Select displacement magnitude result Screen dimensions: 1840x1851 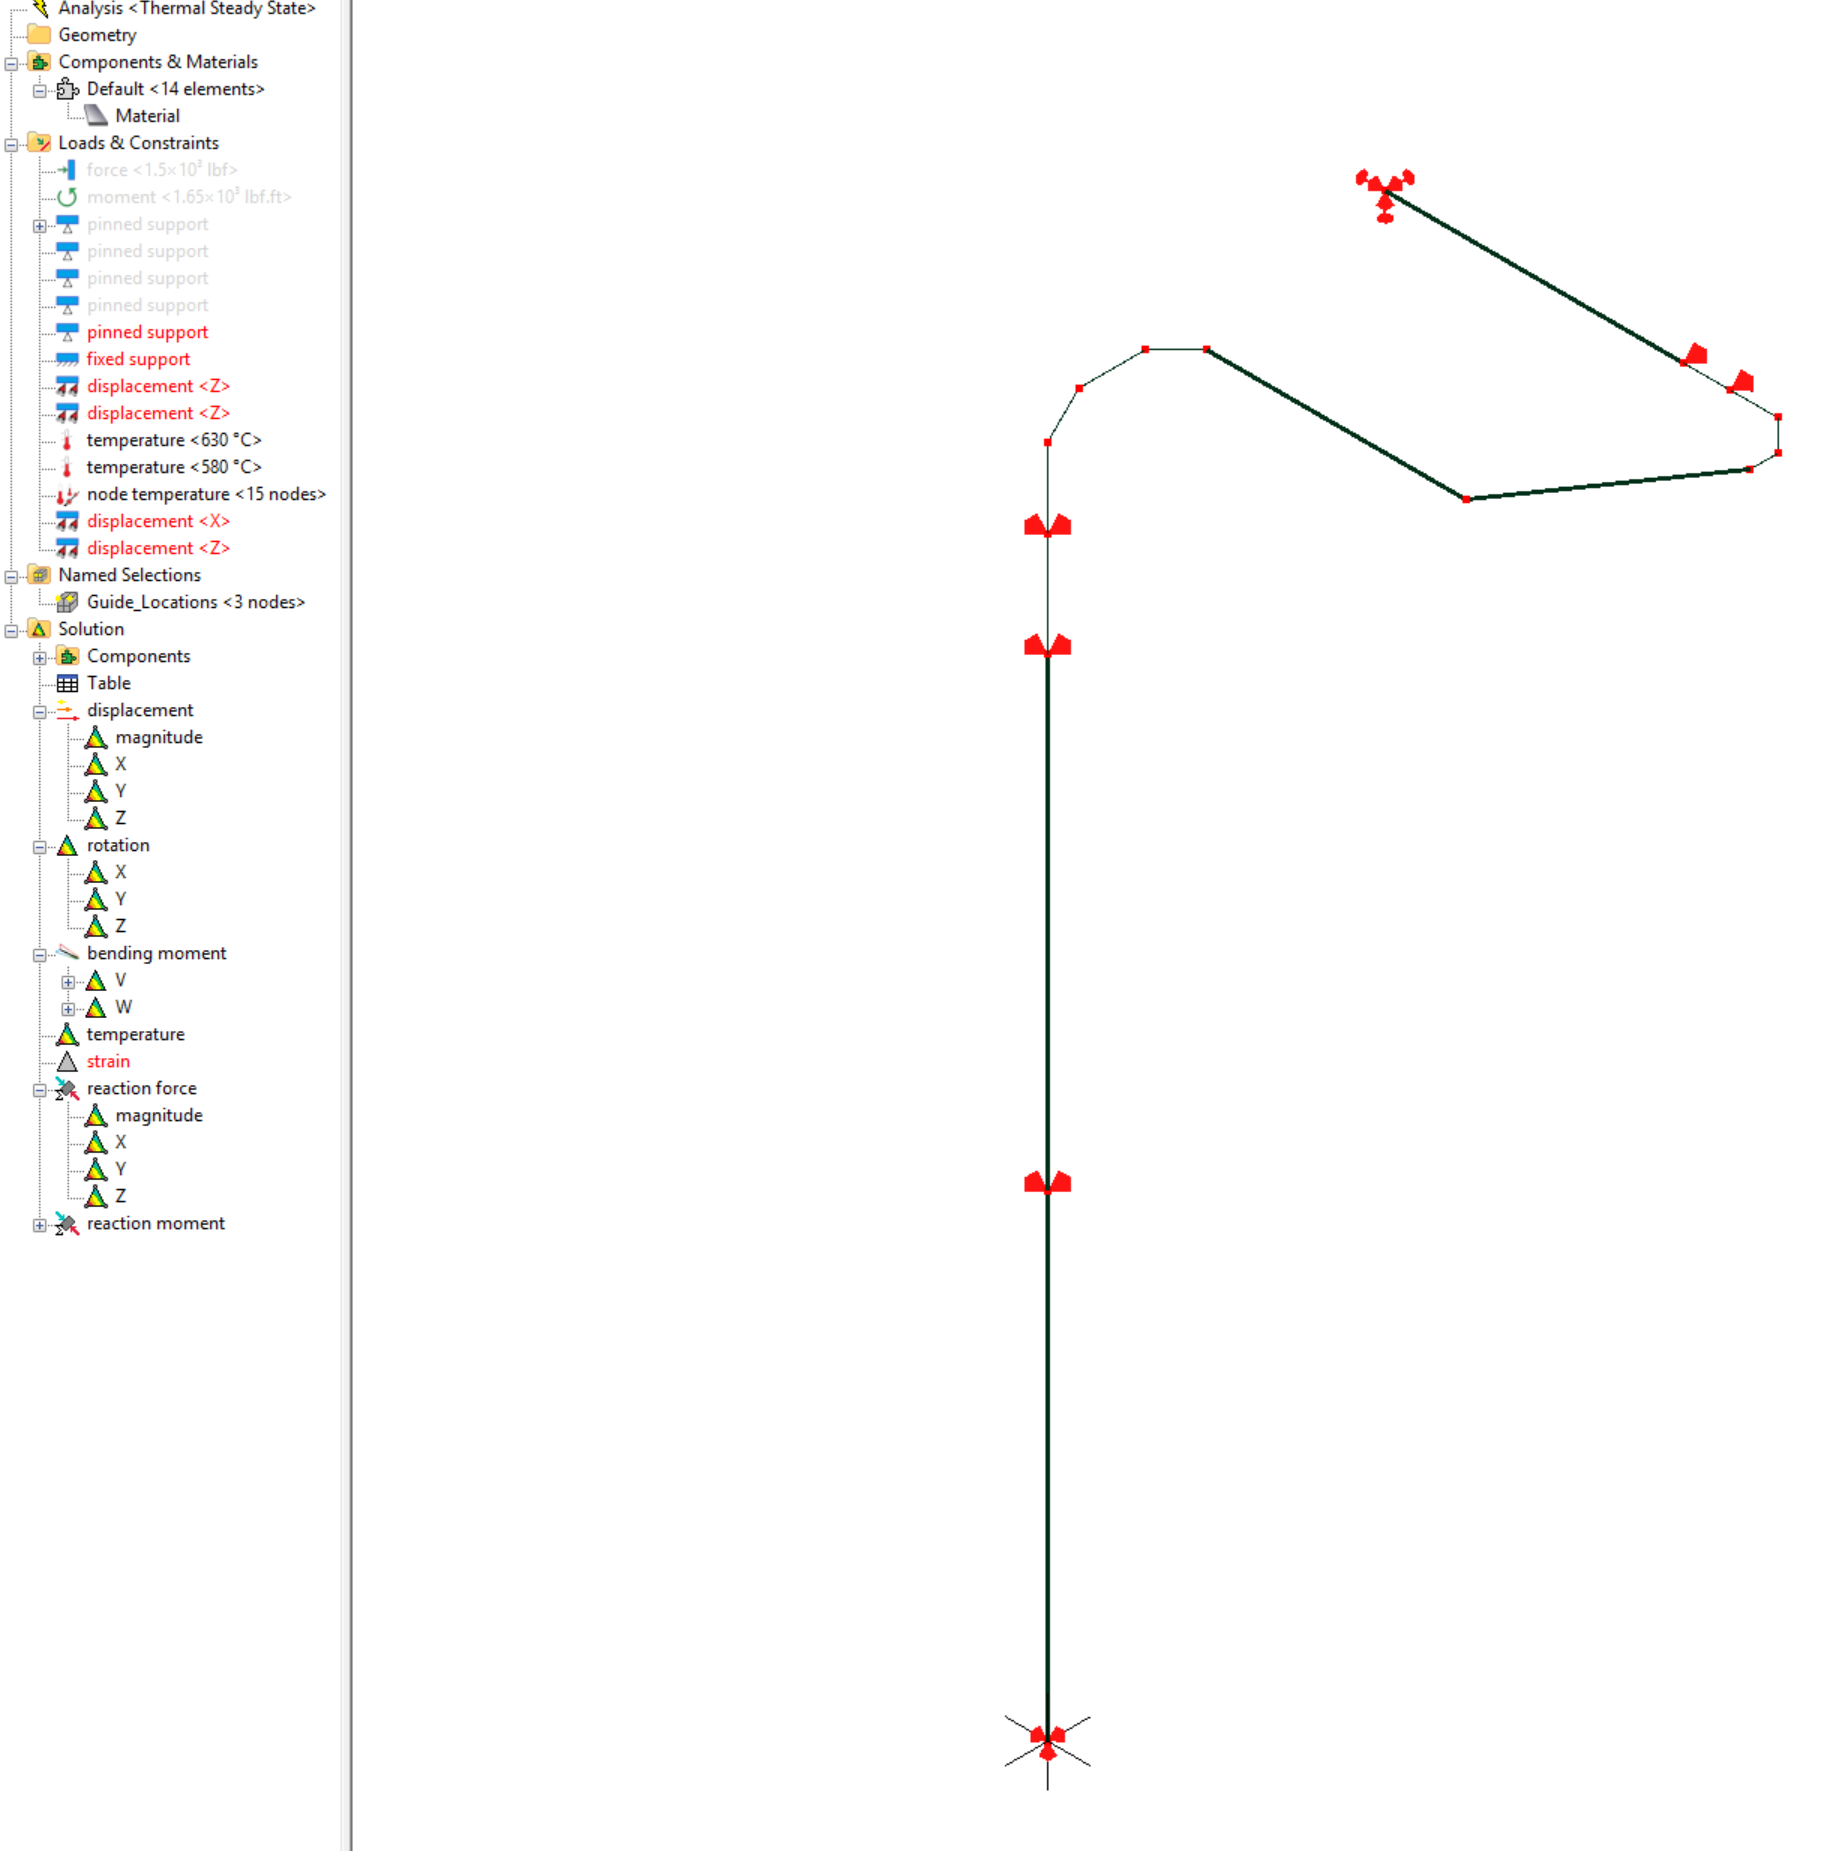point(158,737)
